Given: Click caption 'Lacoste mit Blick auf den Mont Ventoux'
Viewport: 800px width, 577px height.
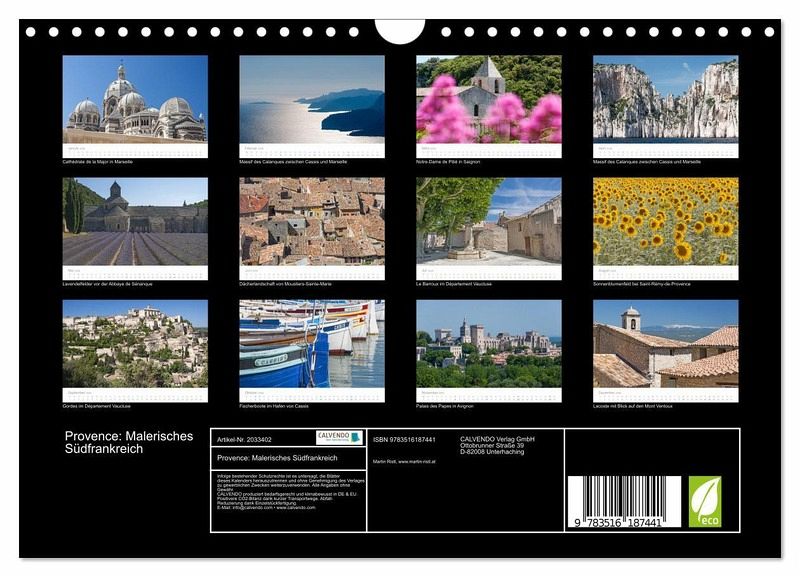Looking at the screenshot, I should [633, 407].
